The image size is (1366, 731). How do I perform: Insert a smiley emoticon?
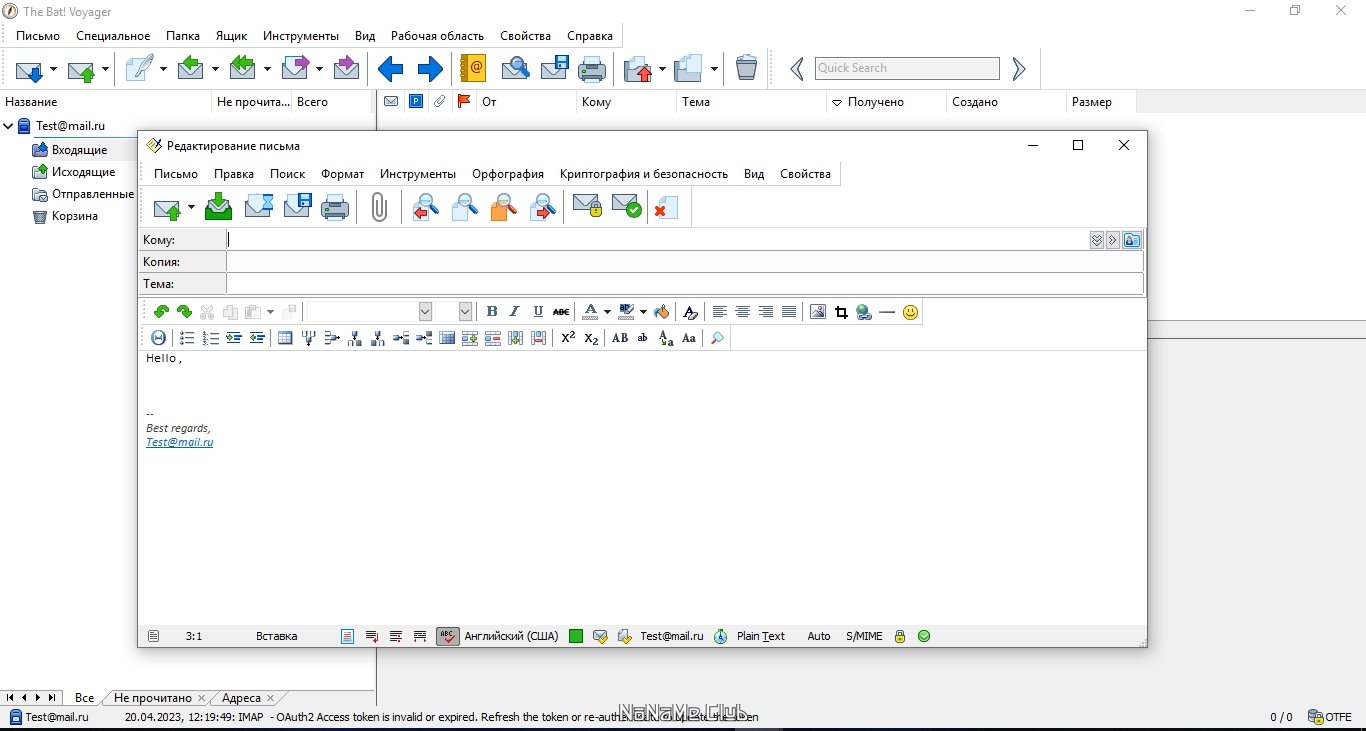[910, 312]
